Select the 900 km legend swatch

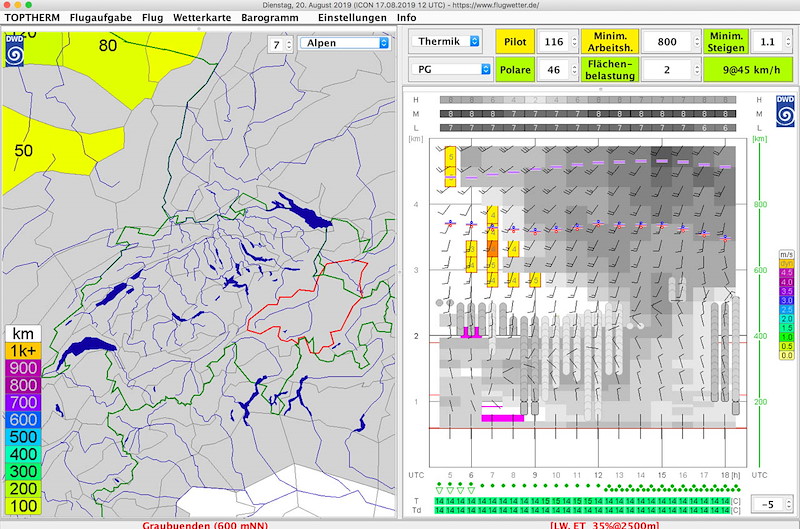23,368
